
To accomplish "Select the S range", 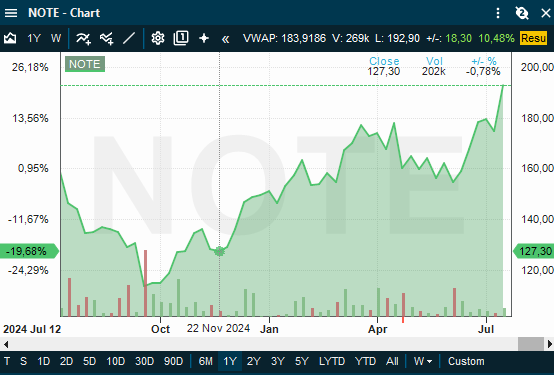I will point(23,361).
